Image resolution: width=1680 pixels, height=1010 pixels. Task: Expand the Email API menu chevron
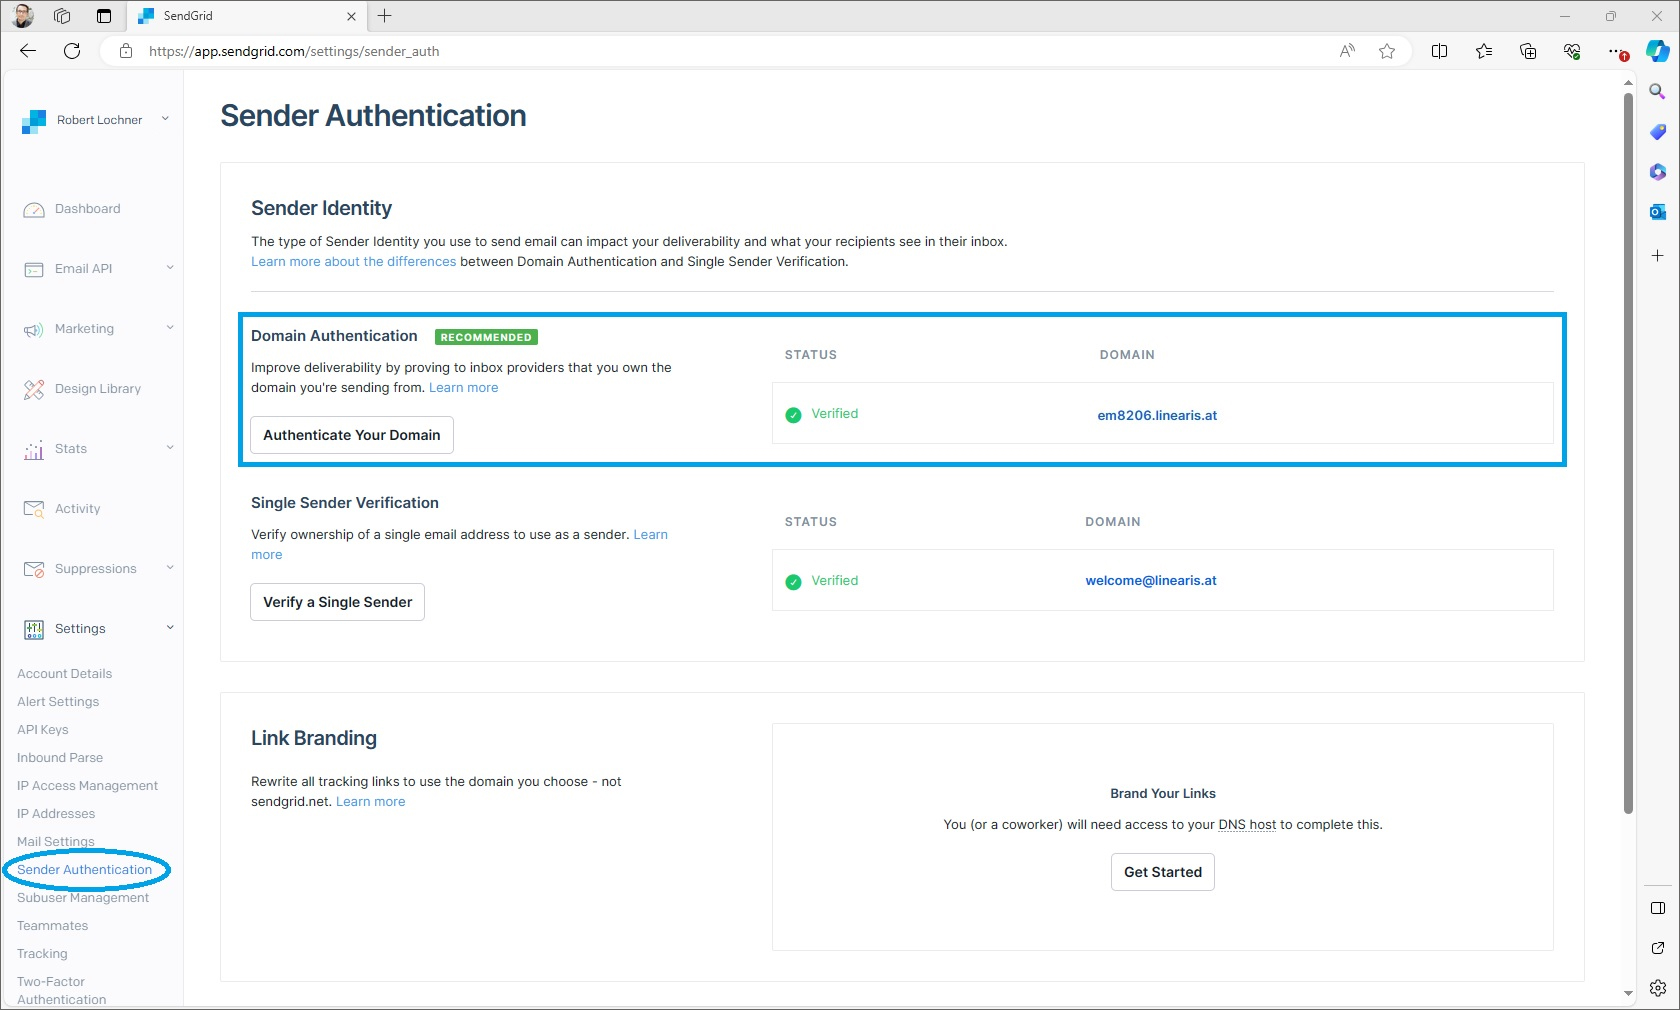pos(170,267)
